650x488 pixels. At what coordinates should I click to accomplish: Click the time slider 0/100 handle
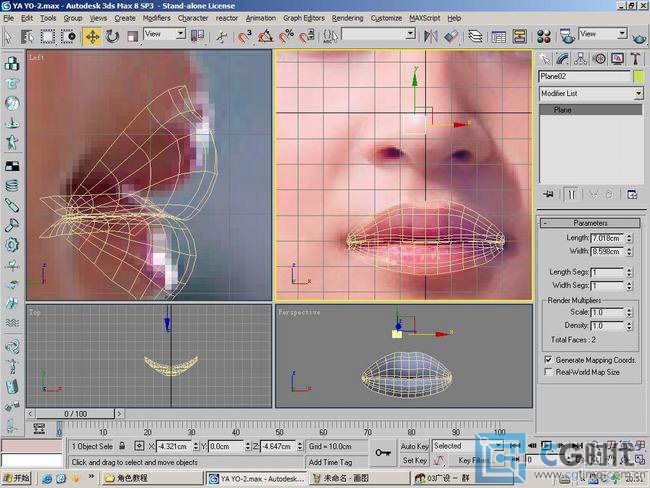(x=75, y=414)
